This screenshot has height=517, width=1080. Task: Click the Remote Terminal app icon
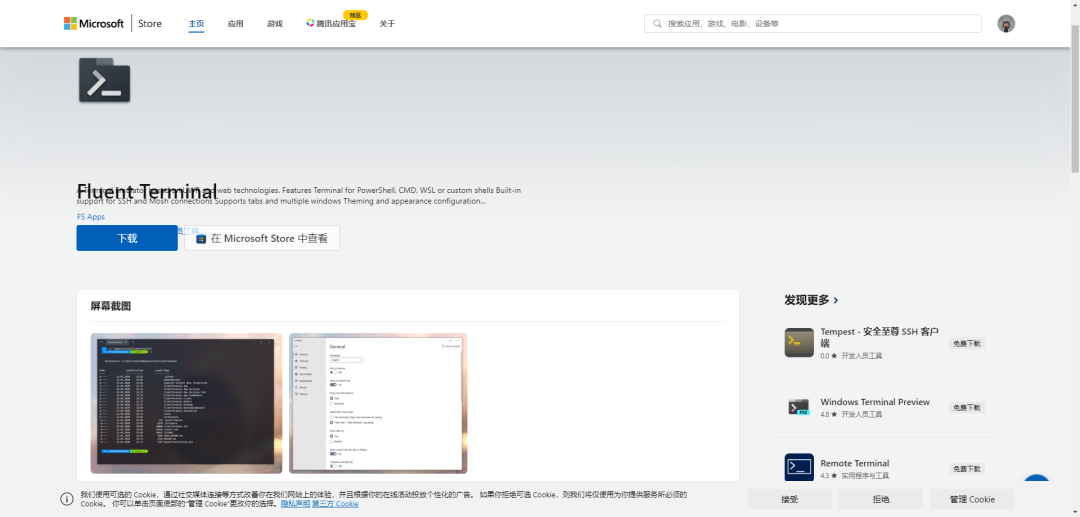coord(799,467)
